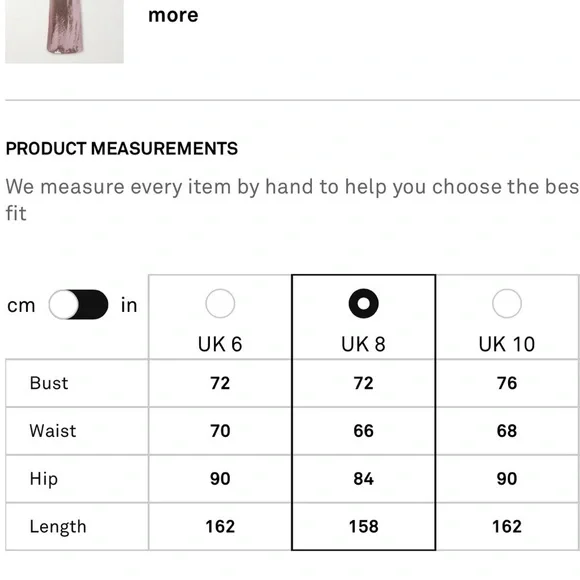Click the UK 8 hip value 84

click(x=364, y=479)
